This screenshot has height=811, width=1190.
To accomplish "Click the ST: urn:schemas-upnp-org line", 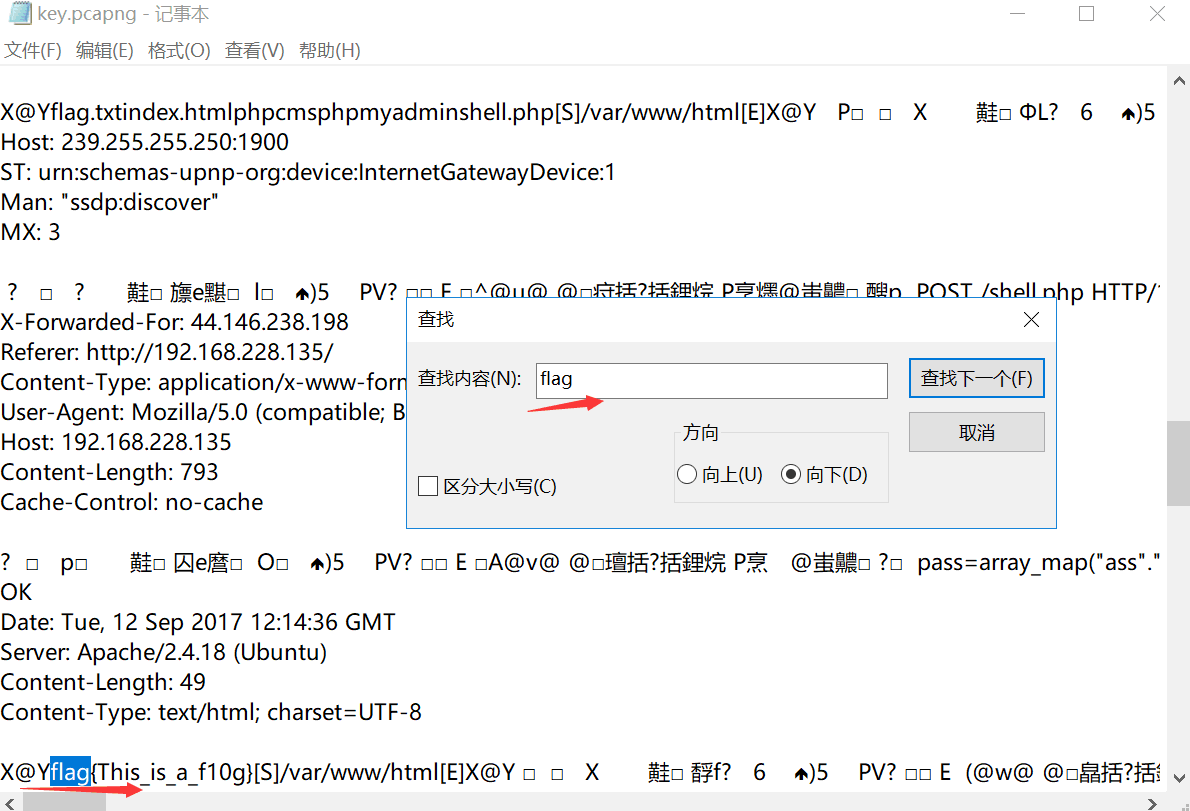I will pos(308,172).
